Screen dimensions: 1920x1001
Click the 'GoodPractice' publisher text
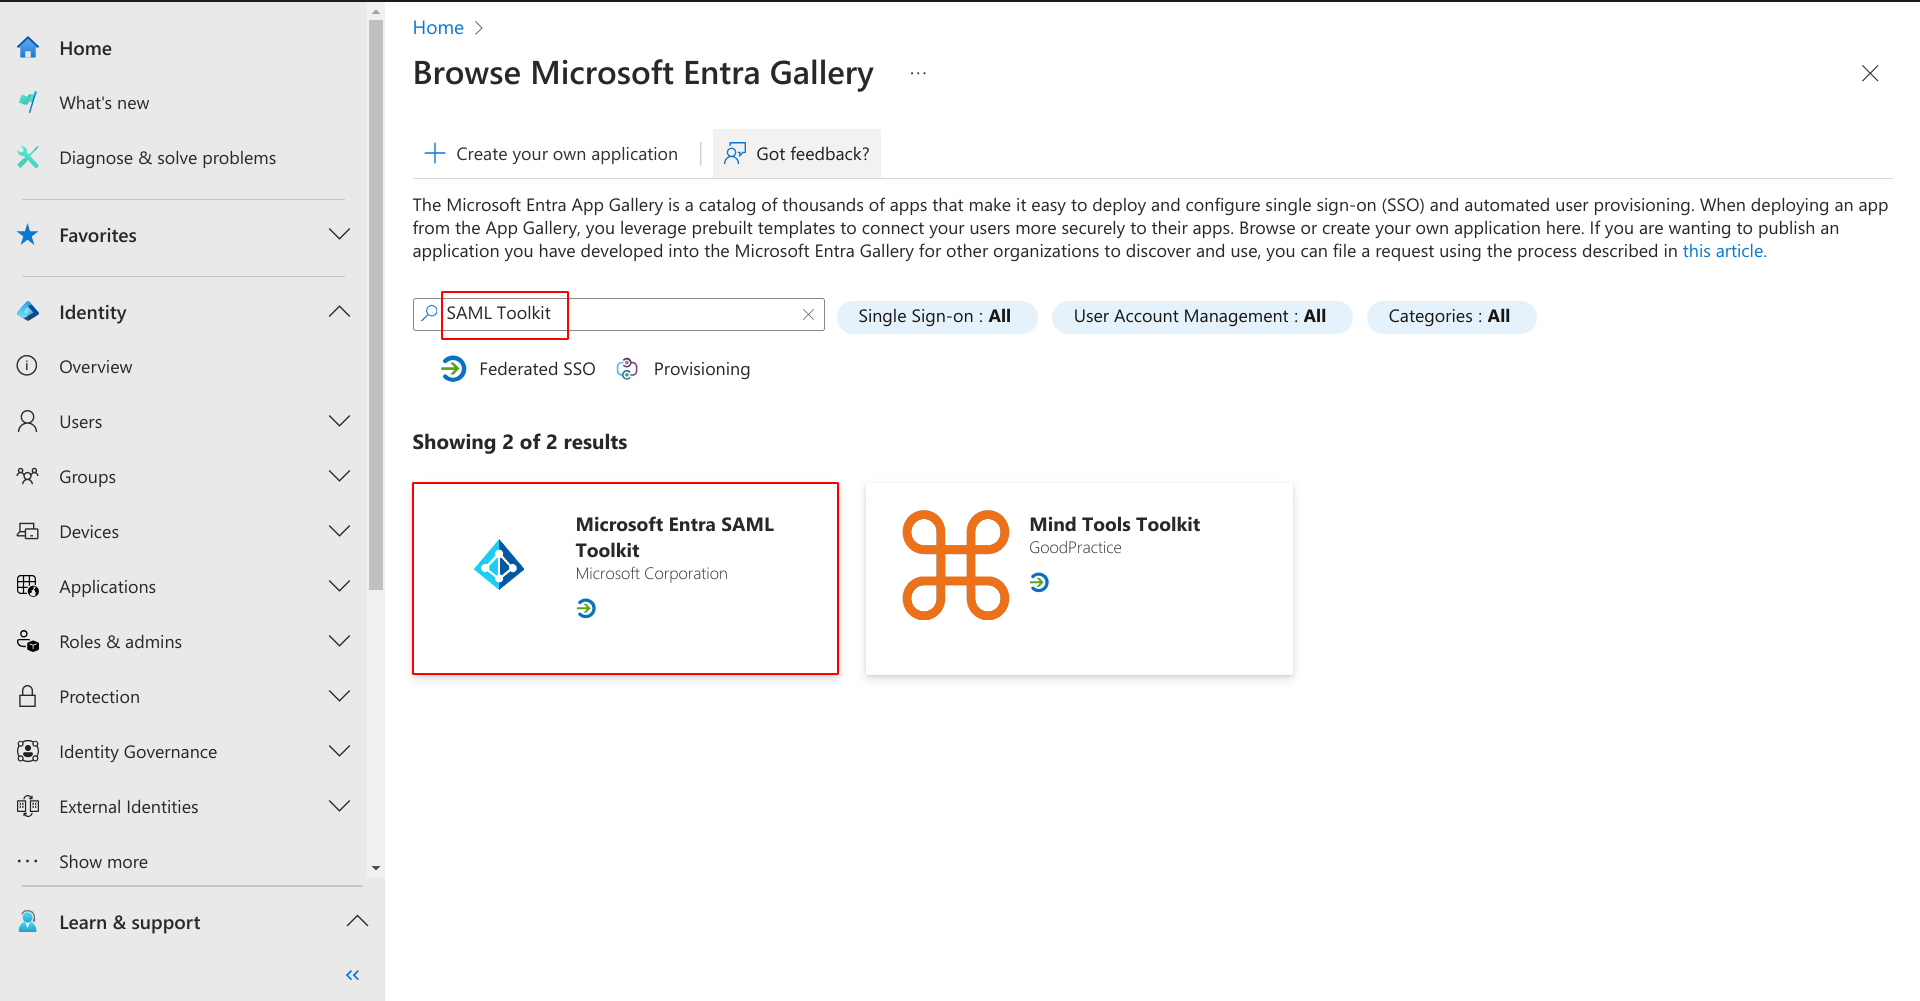[1075, 547]
